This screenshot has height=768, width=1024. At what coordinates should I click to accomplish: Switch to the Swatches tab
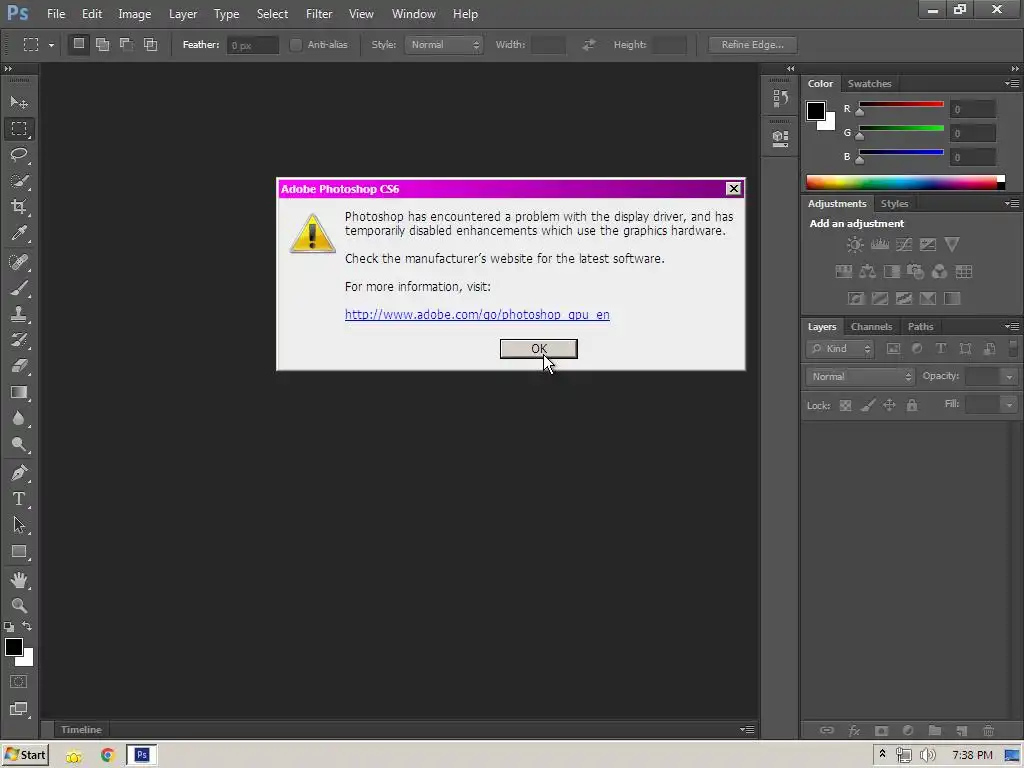[x=869, y=84]
